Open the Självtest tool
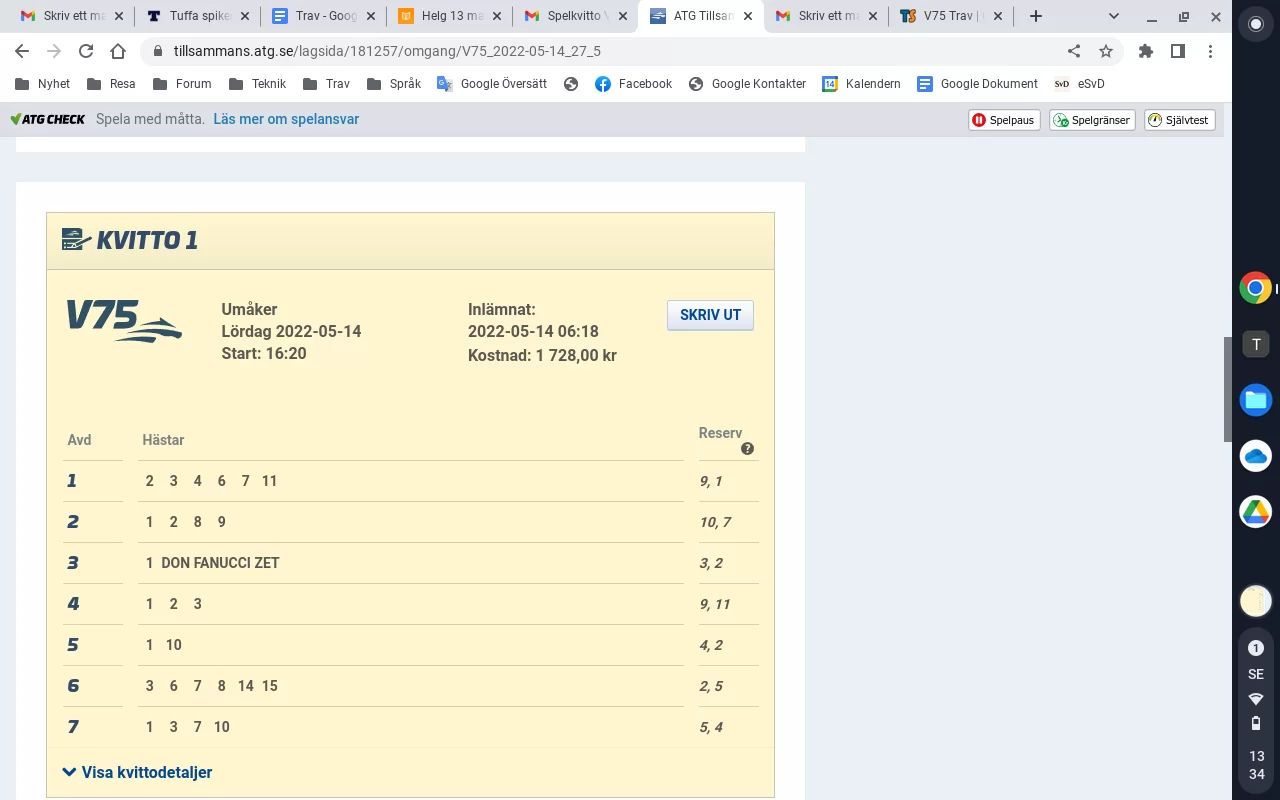Viewport: 1280px width, 800px height. 1179,120
